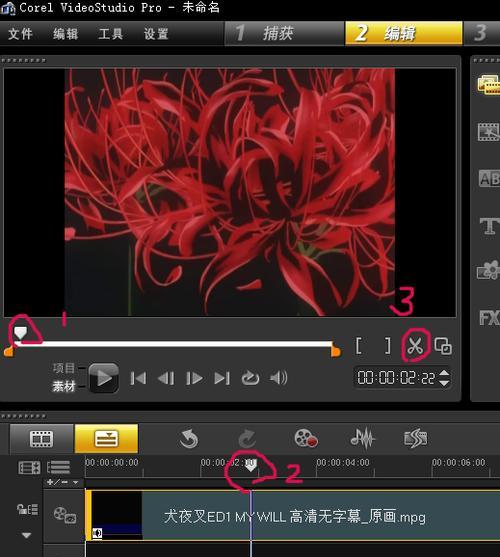Open the flower graphic library icon
Image resolution: width=500 pixels, height=557 pixels.
[489, 271]
